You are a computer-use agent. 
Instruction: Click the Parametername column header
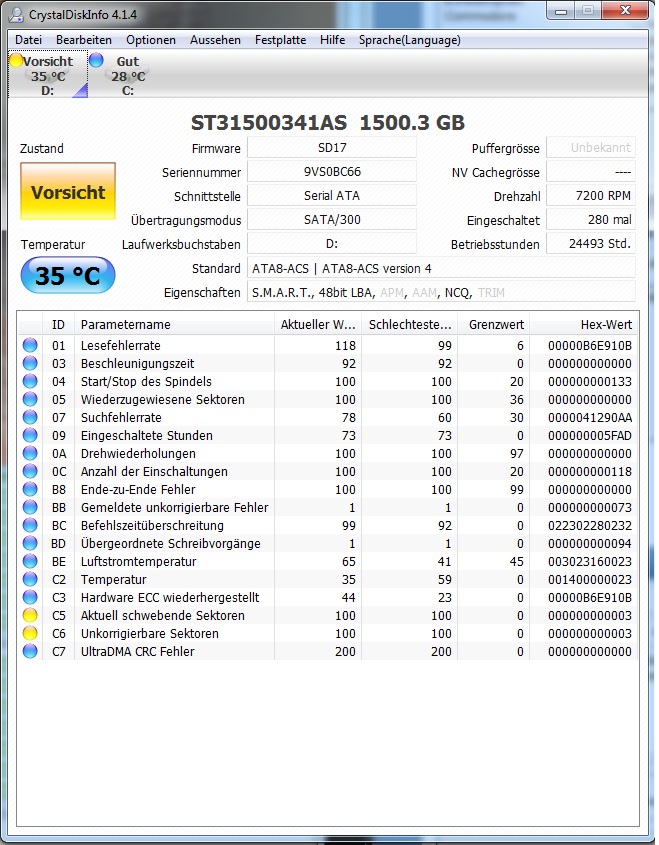[174, 324]
